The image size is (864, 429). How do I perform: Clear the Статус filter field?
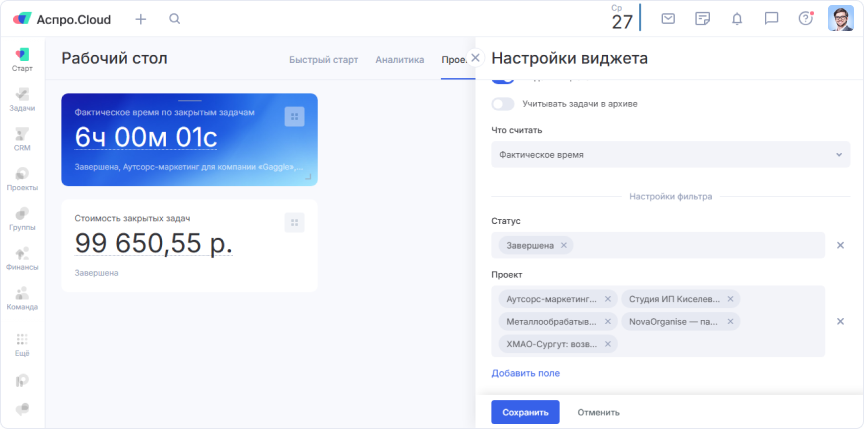[840, 246]
